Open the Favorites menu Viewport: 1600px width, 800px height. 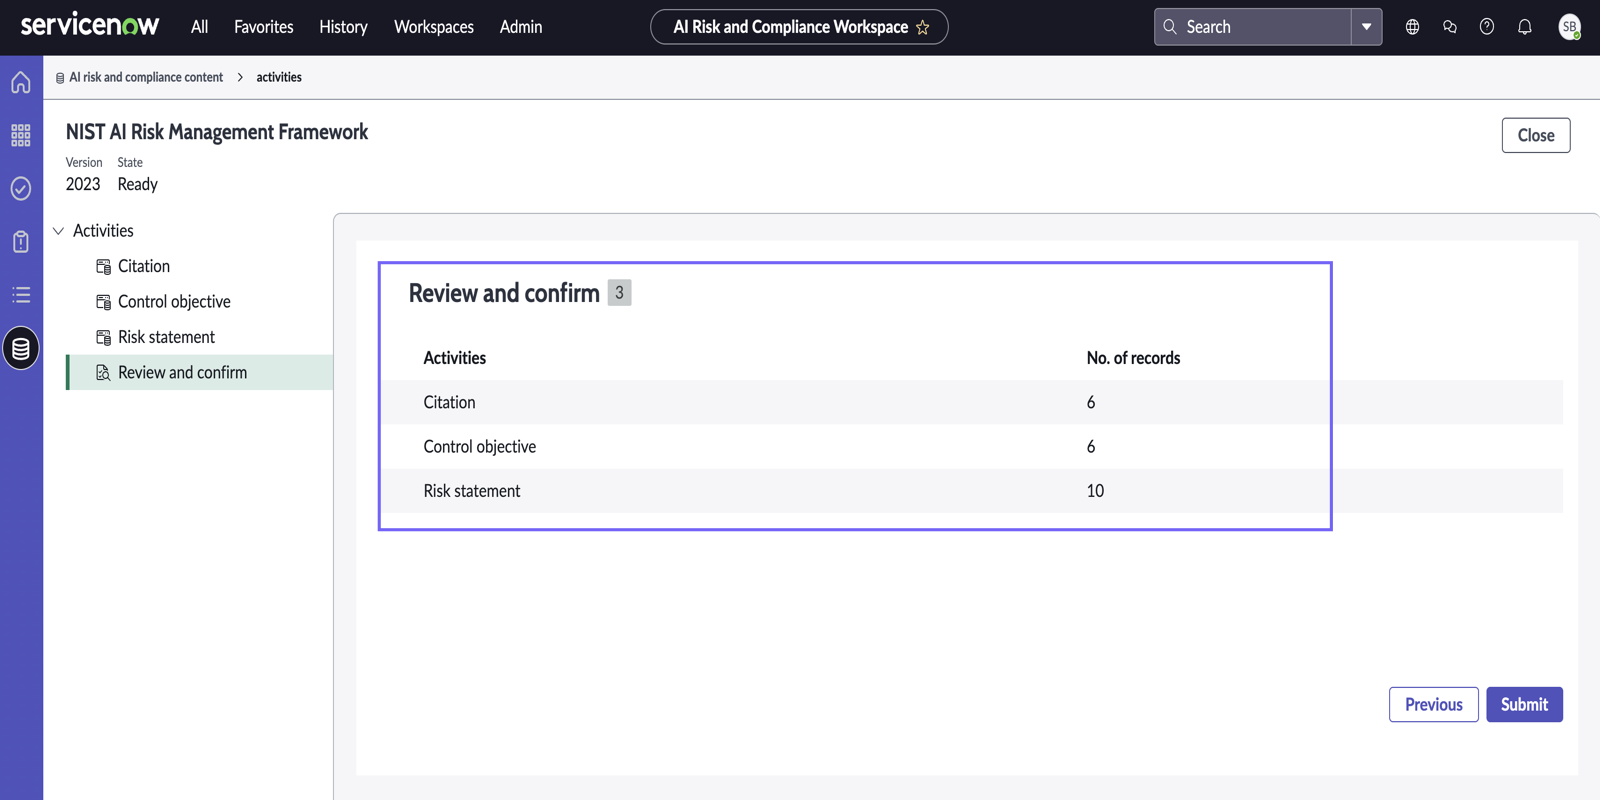[x=264, y=27]
